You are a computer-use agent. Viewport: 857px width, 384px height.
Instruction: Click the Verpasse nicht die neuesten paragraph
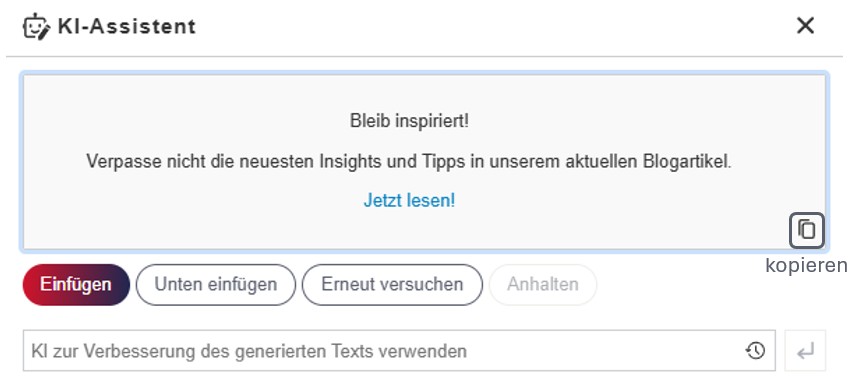pyautogui.click(x=409, y=162)
